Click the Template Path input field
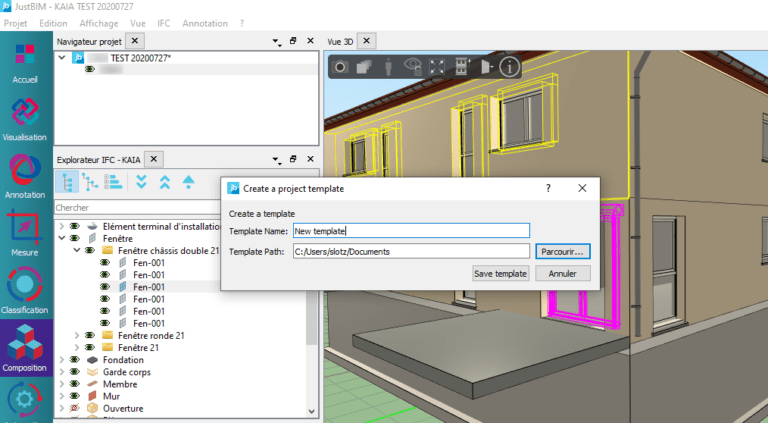This screenshot has width=768, height=423. tap(411, 252)
